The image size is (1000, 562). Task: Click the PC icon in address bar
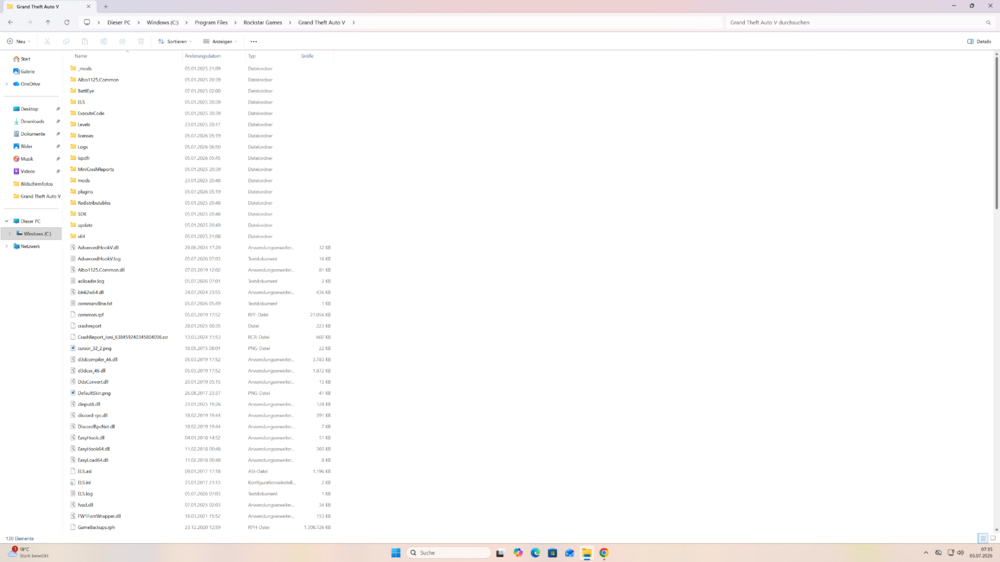(x=87, y=22)
